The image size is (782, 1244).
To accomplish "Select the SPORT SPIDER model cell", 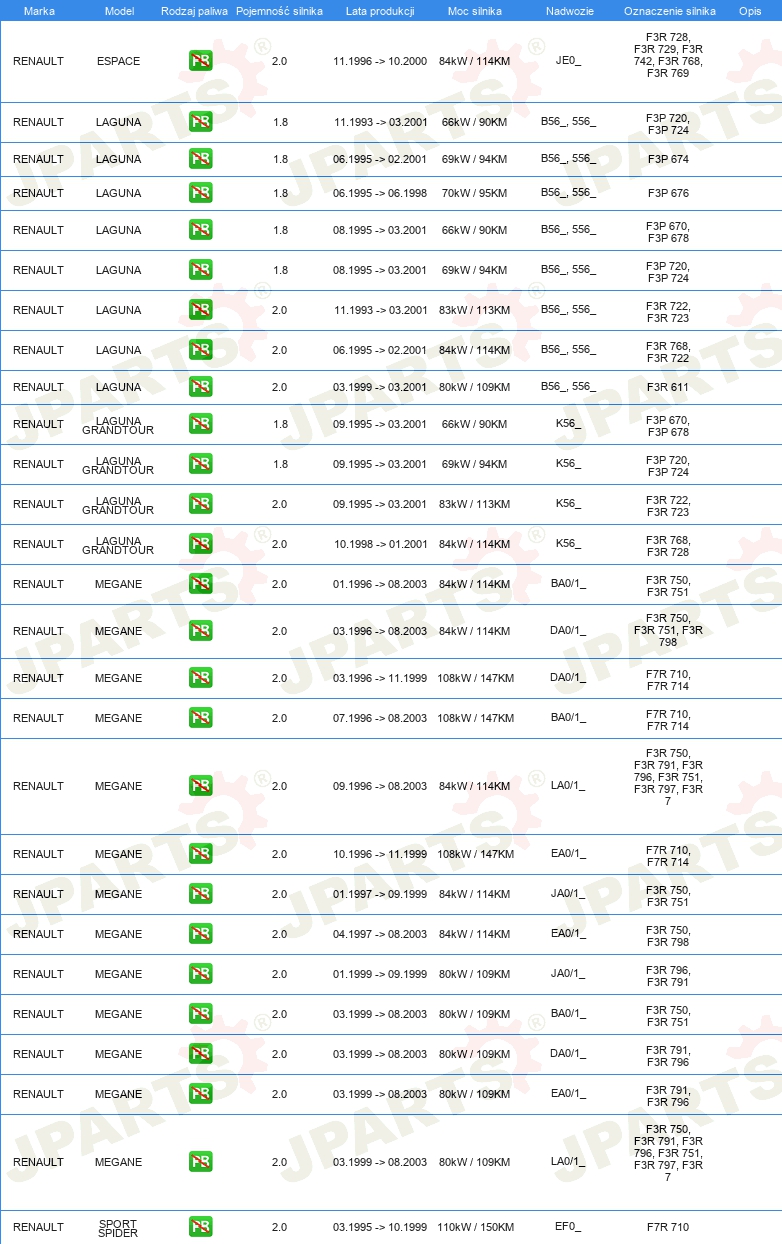I will 118,1227.
